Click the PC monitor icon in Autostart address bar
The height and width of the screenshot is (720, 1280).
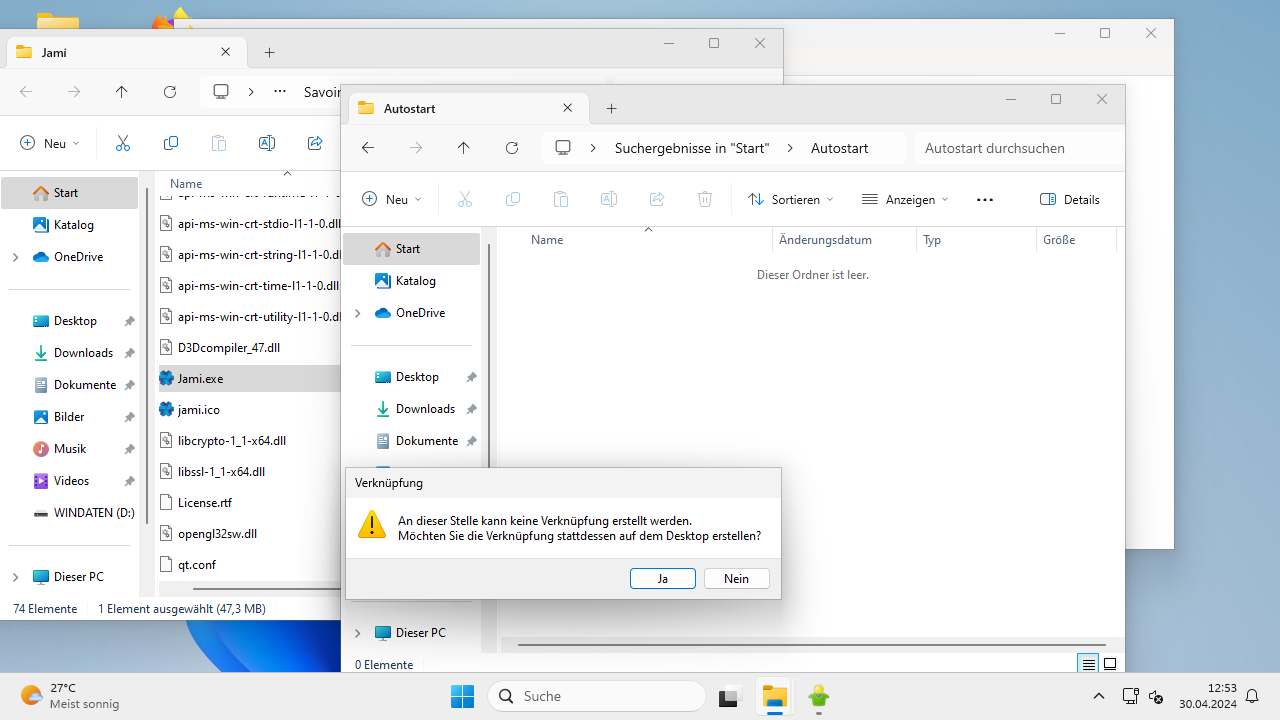(563, 148)
